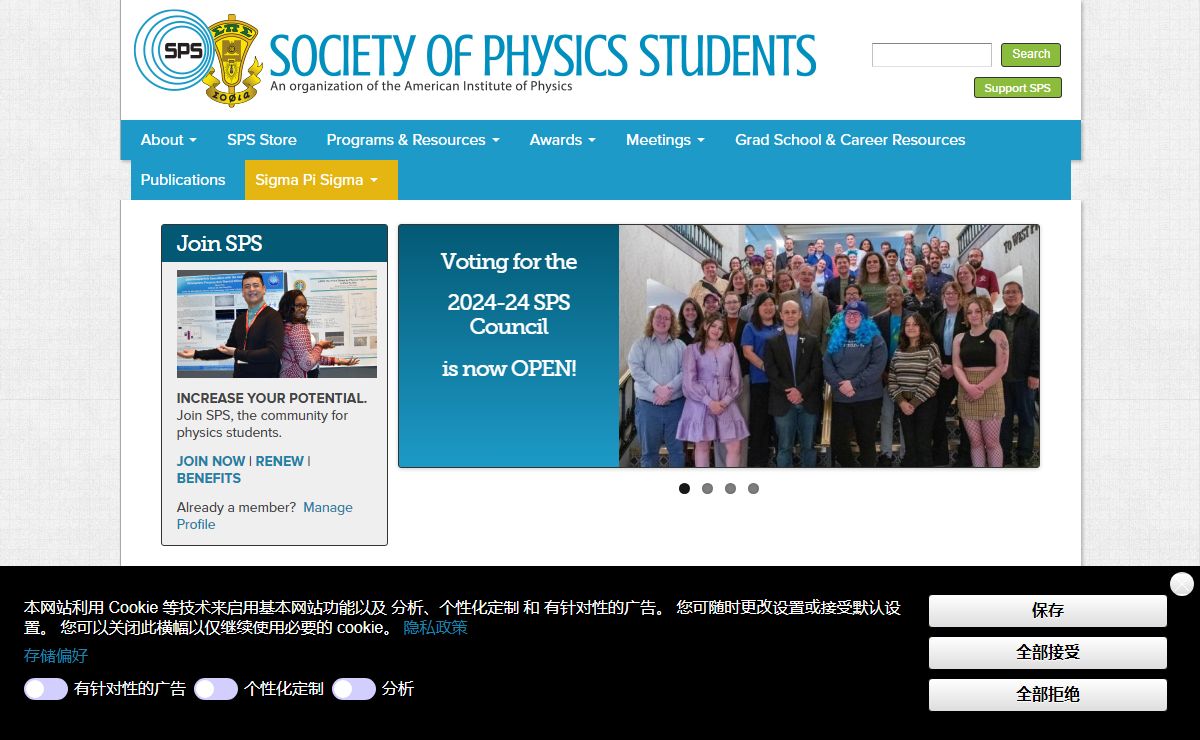Focus the site search input field

932,55
